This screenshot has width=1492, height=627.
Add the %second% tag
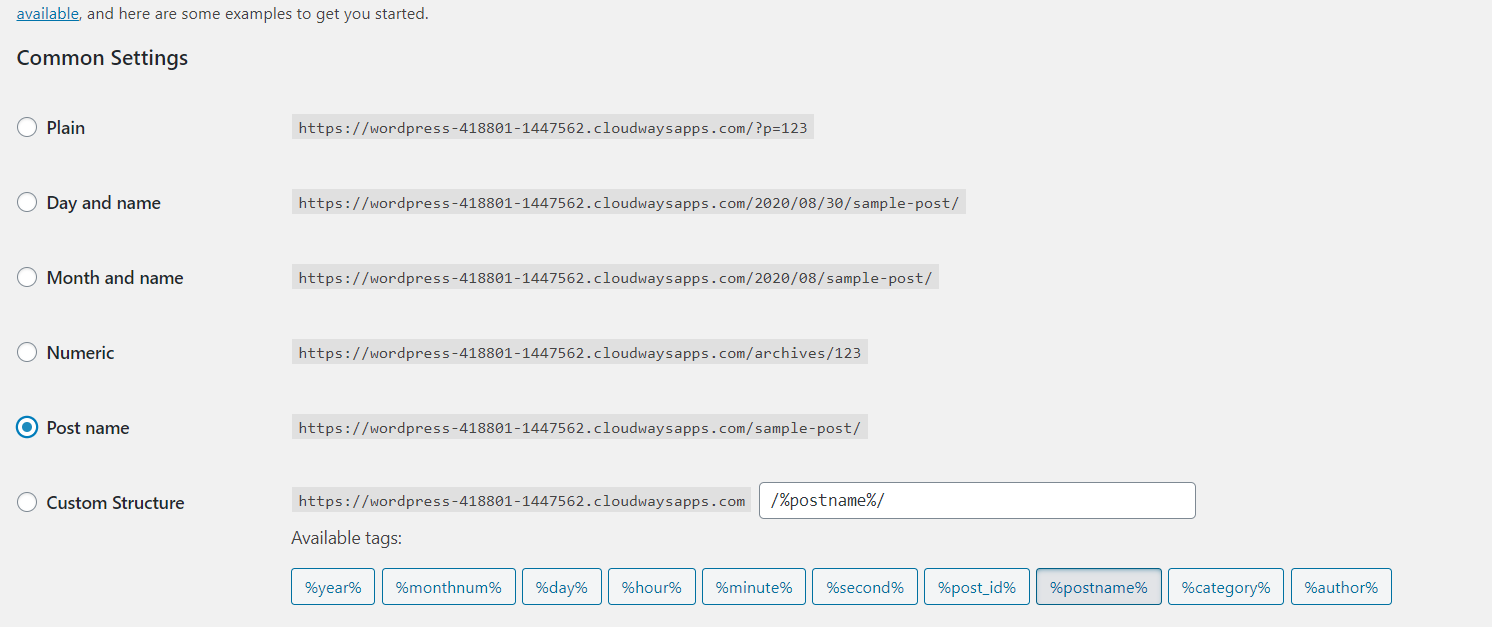click(x=864, y=587)
